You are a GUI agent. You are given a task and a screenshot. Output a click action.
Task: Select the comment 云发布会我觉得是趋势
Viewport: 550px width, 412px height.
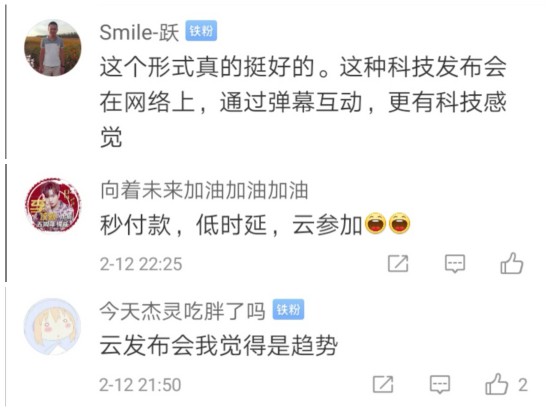[219, 346]
